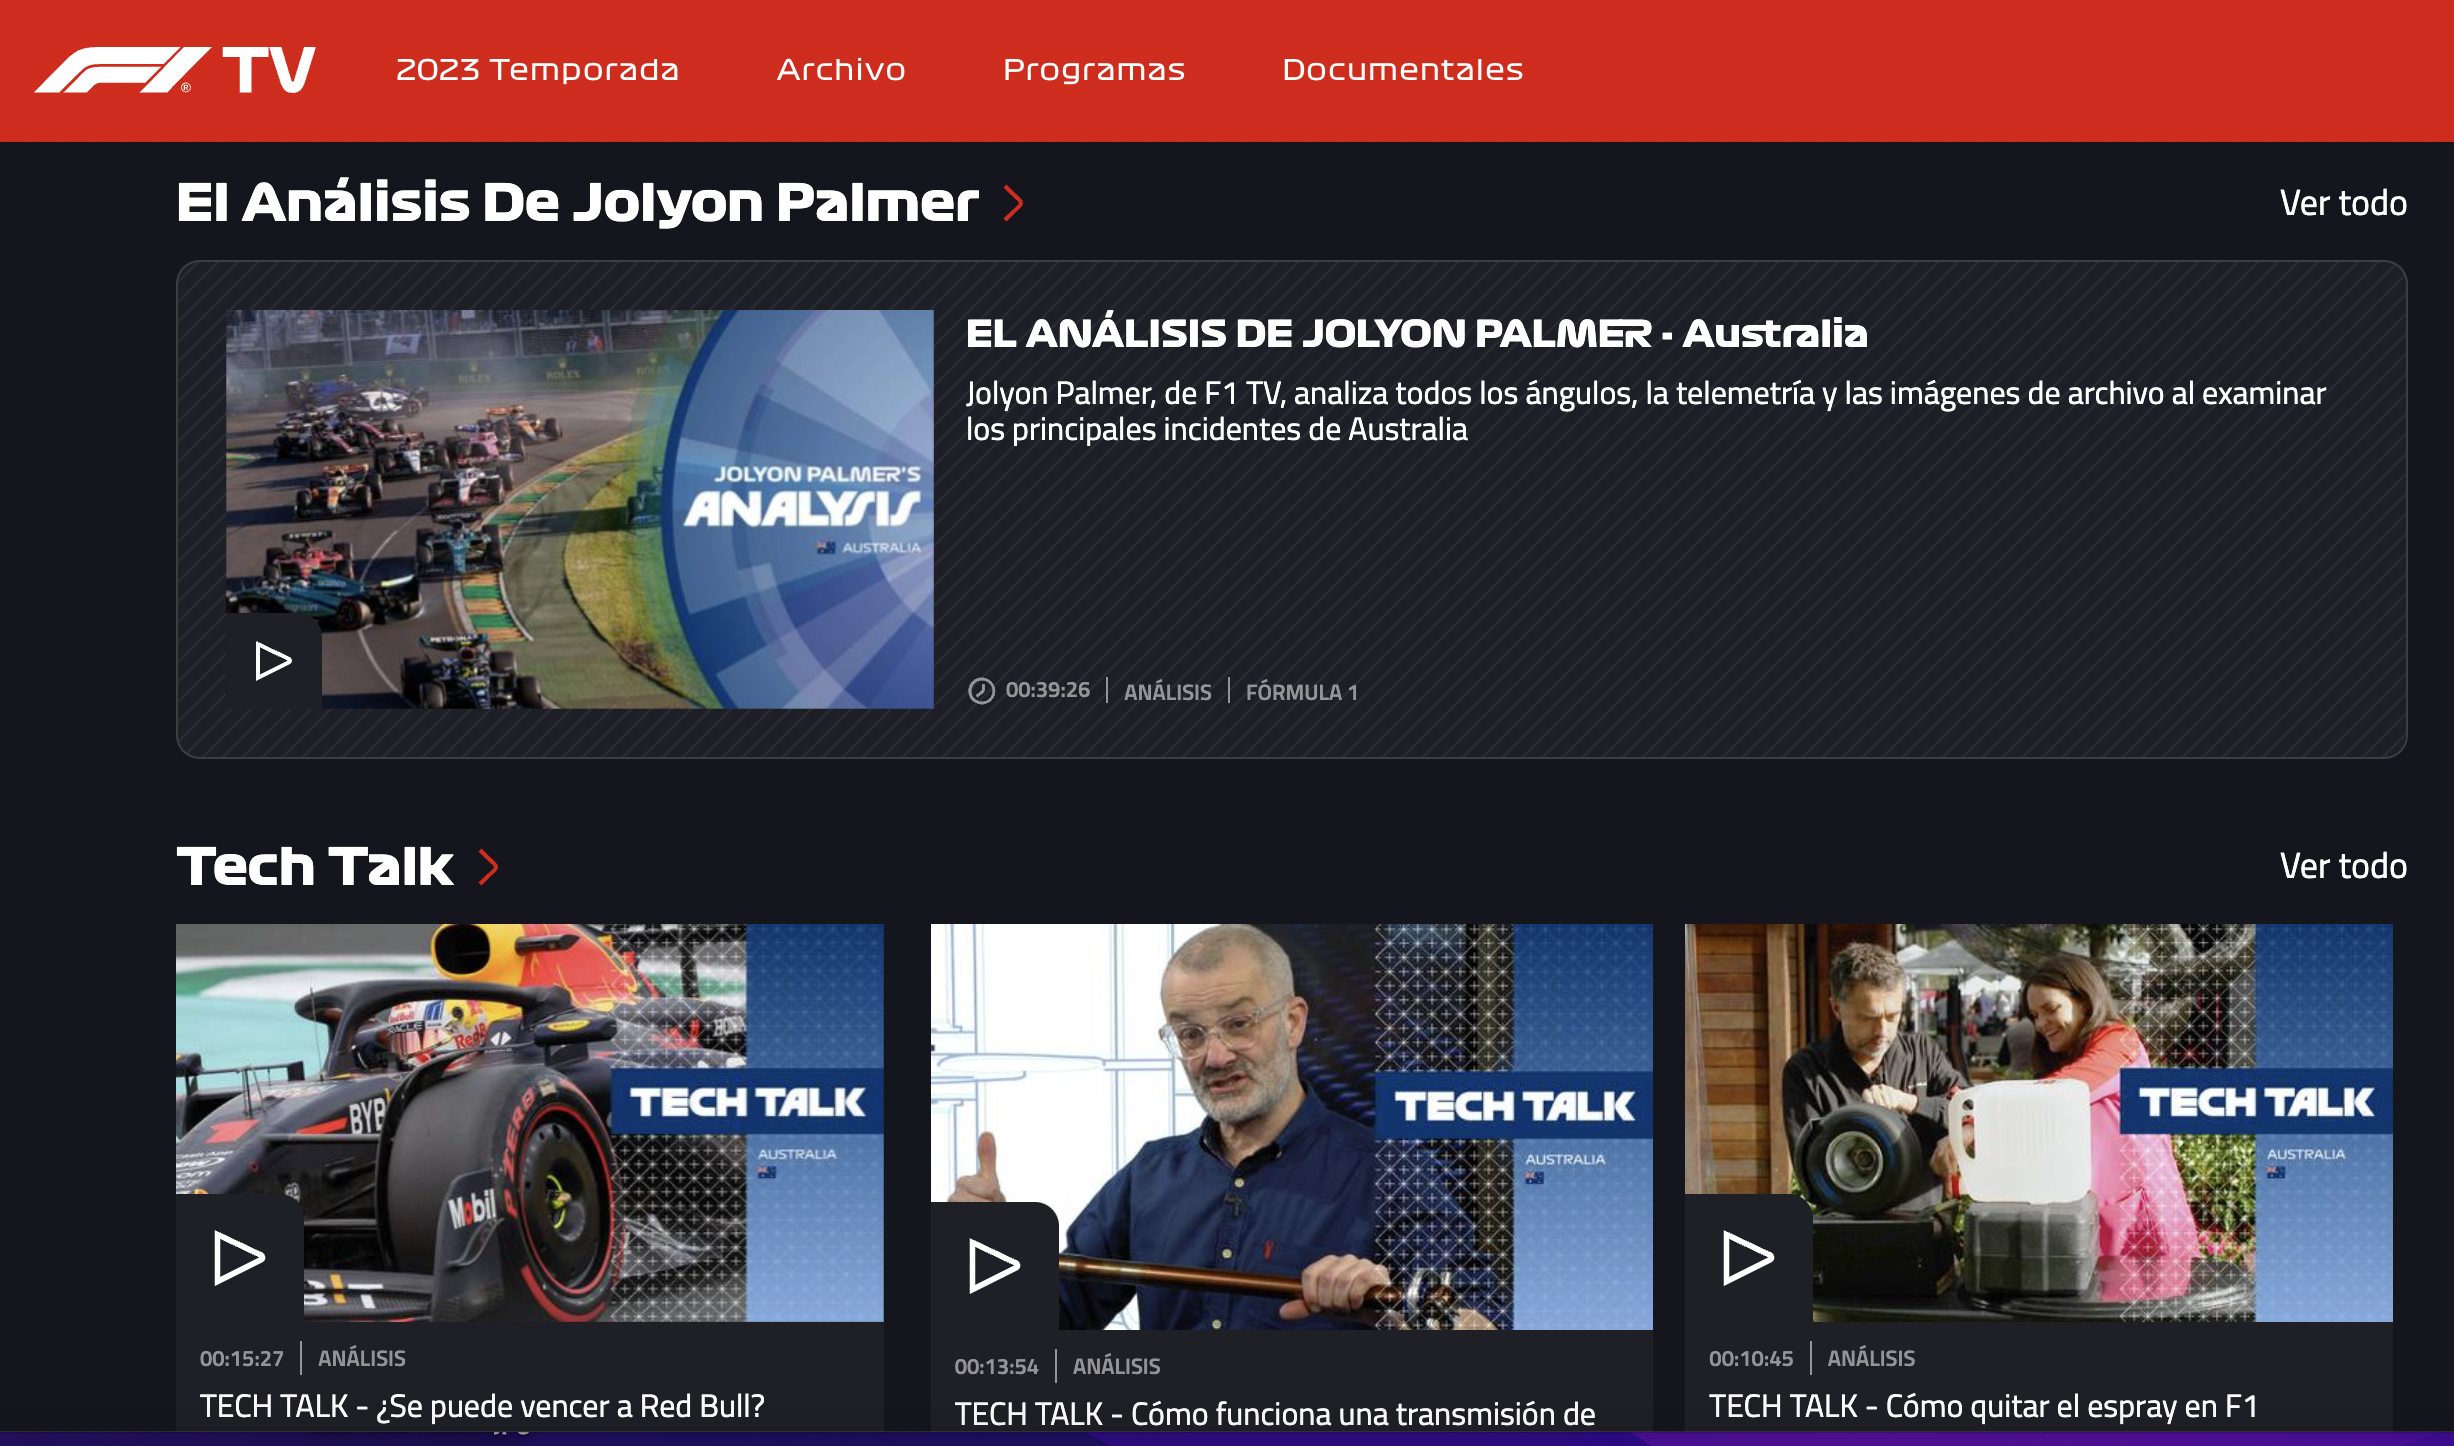Screen dimensions: 2454x1446
Task: Play the spray Tech Talk video
Action: point(1748,1258)
